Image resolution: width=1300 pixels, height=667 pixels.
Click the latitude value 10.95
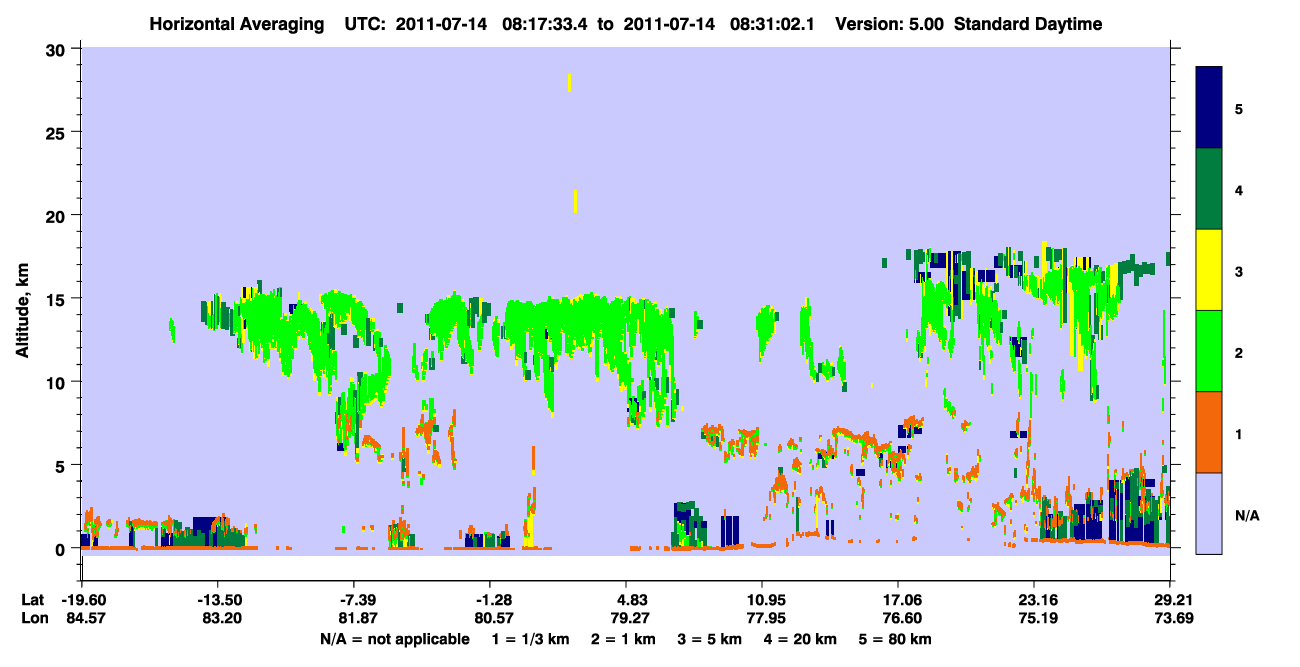(762, 600)
